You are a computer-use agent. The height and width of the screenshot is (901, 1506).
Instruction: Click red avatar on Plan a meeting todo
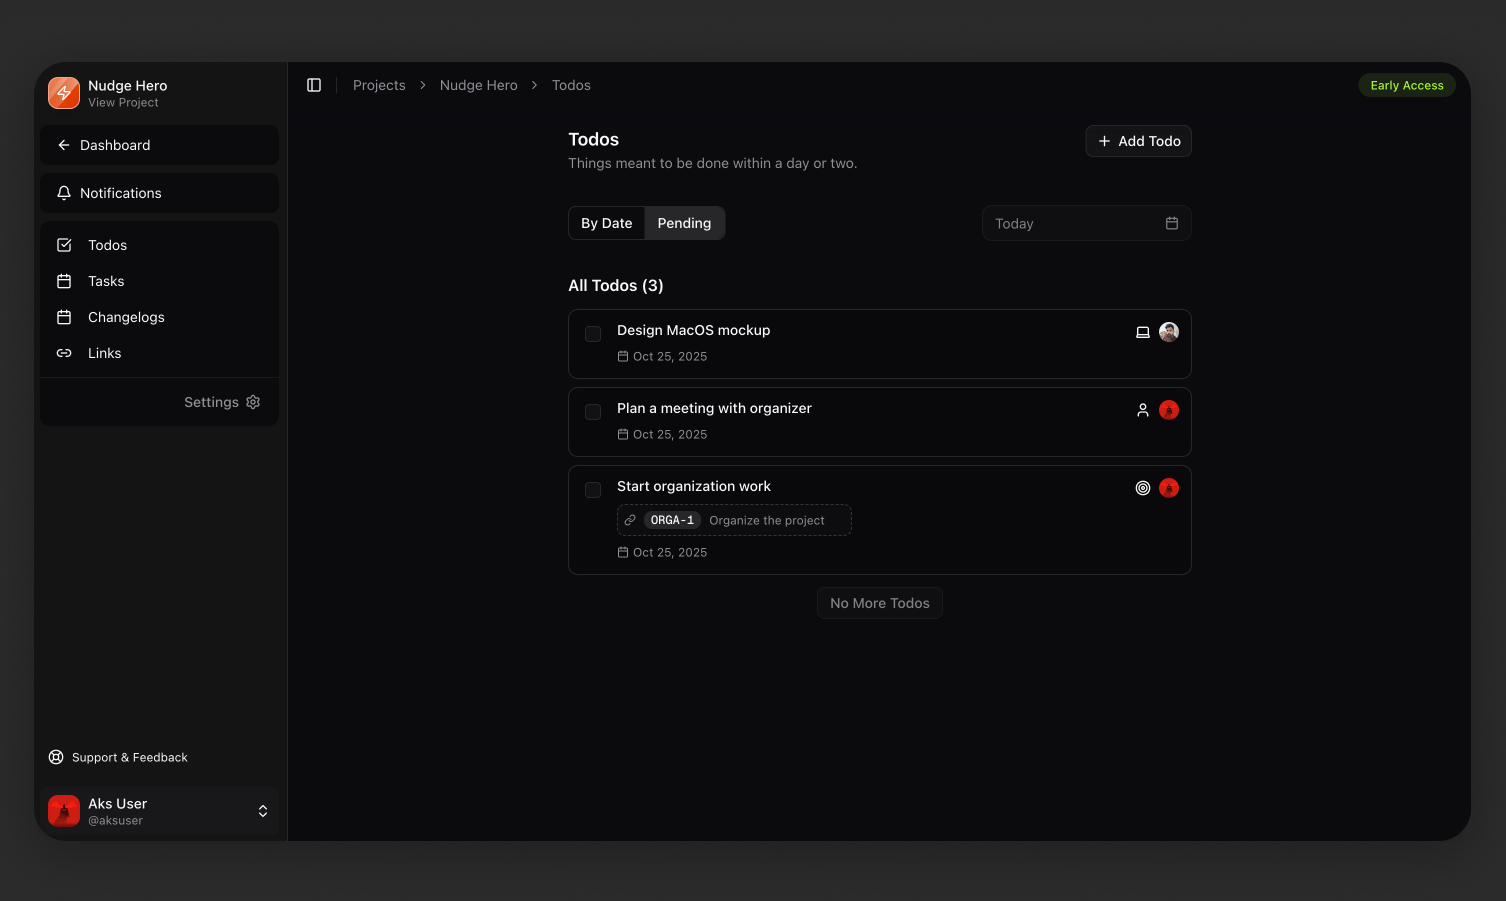(1169, 410)
